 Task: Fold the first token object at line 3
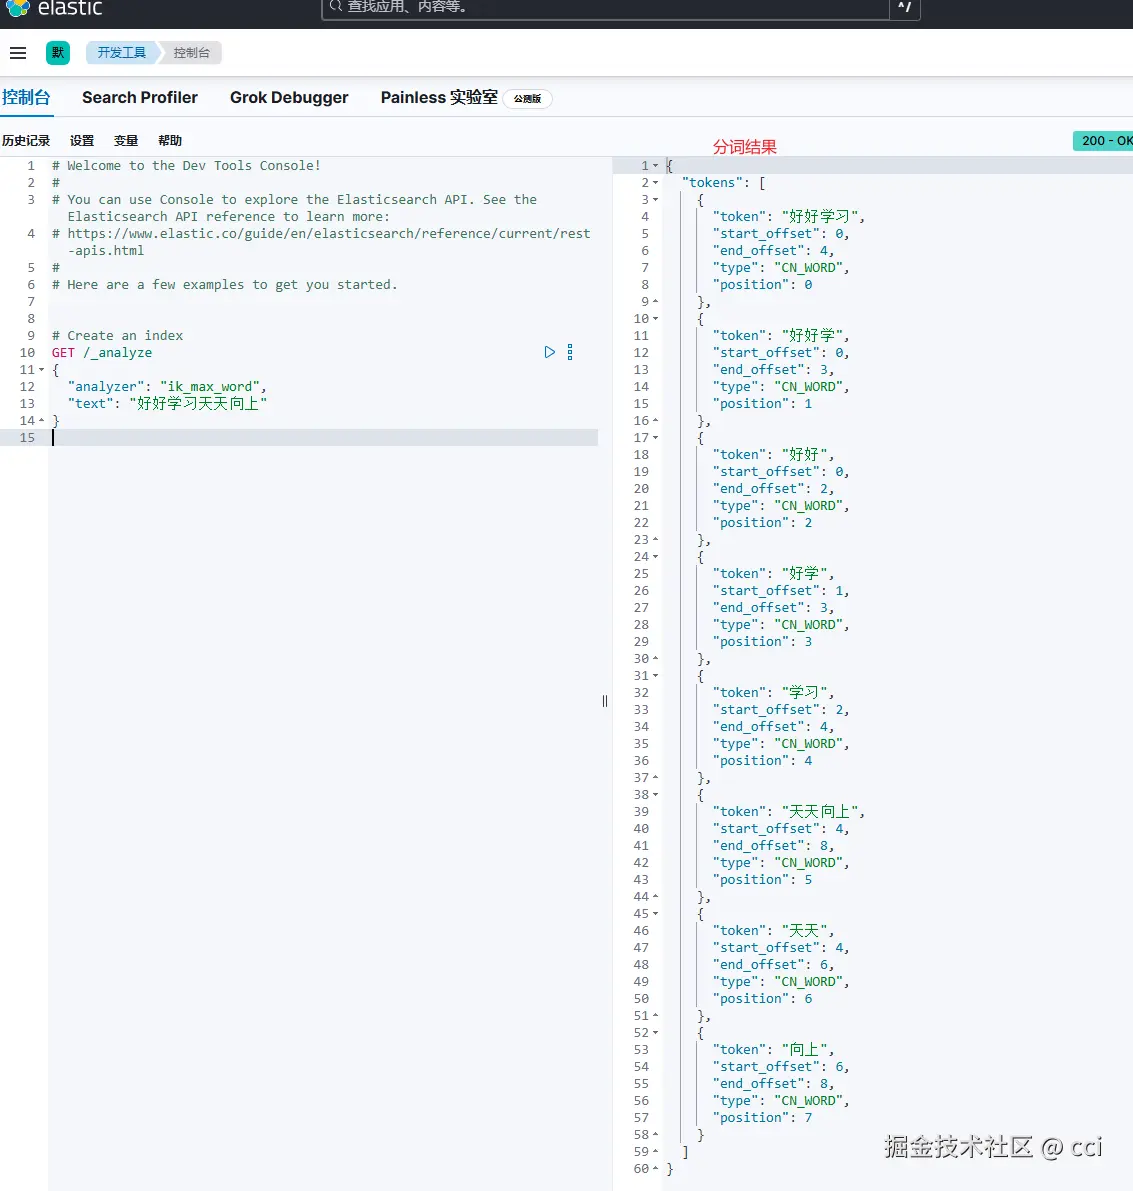pyautogui.click(x=656, y=200)
